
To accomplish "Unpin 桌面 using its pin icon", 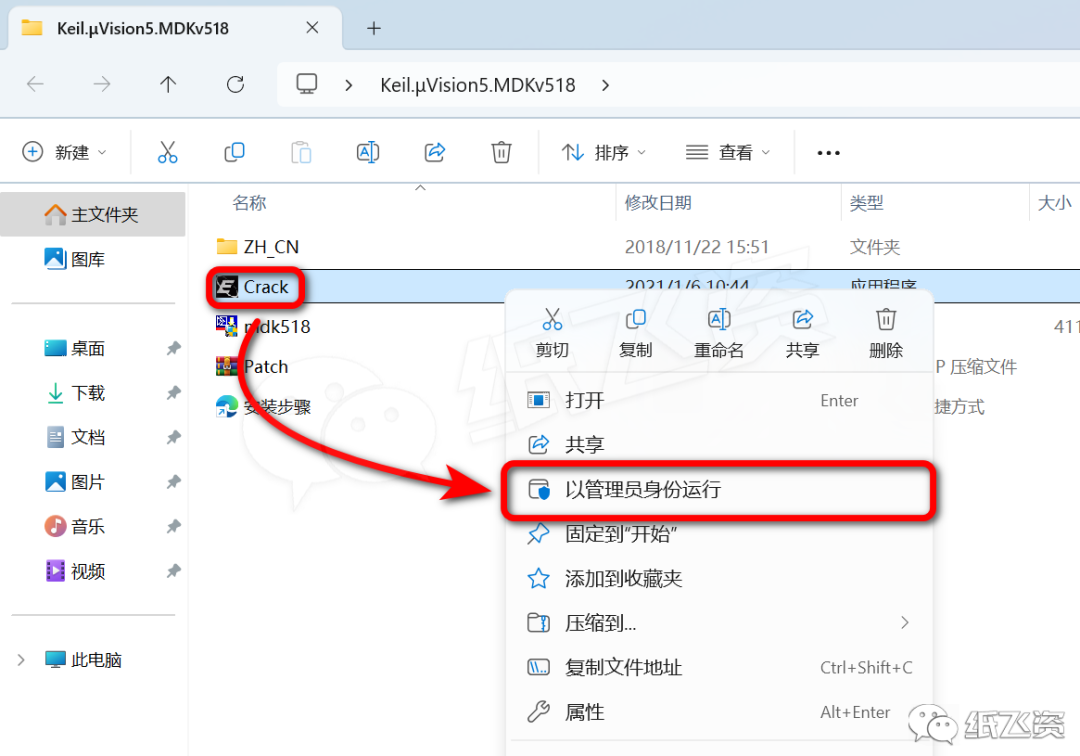I will click(173, 348).
